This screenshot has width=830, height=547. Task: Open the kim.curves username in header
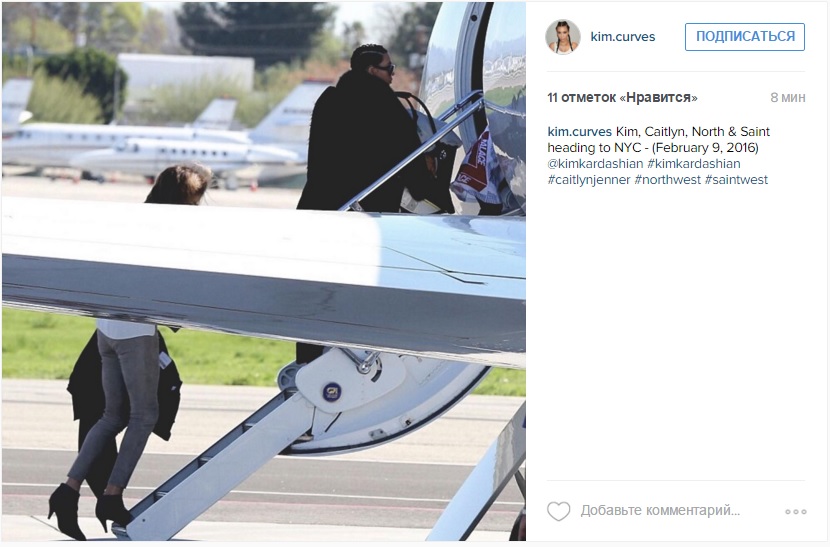[x=622, y=37]
